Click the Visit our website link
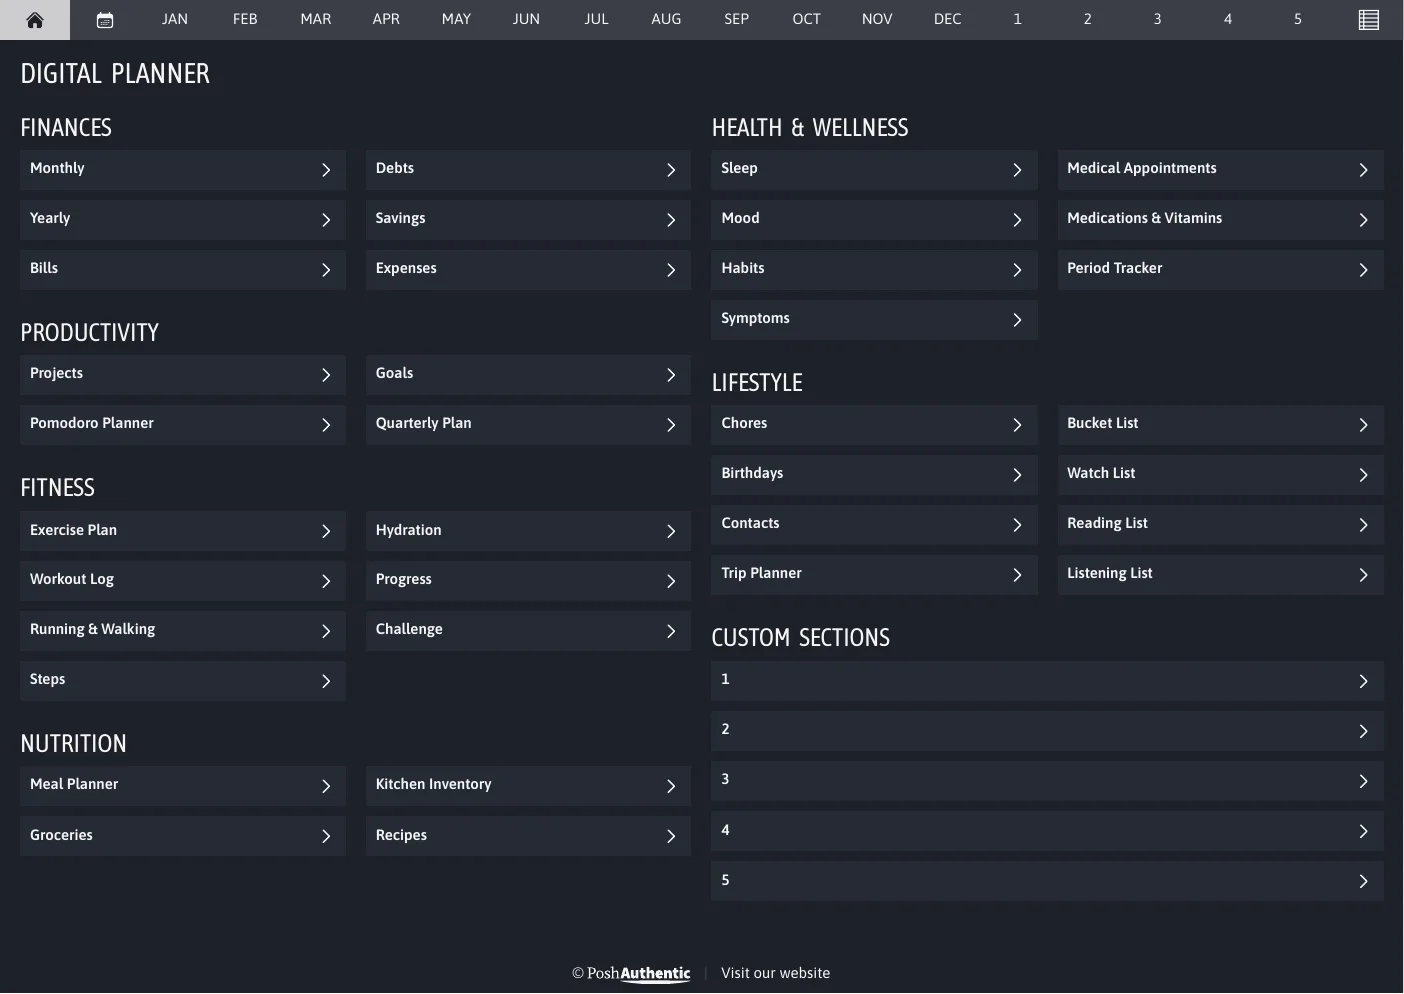 coord(775,973)
